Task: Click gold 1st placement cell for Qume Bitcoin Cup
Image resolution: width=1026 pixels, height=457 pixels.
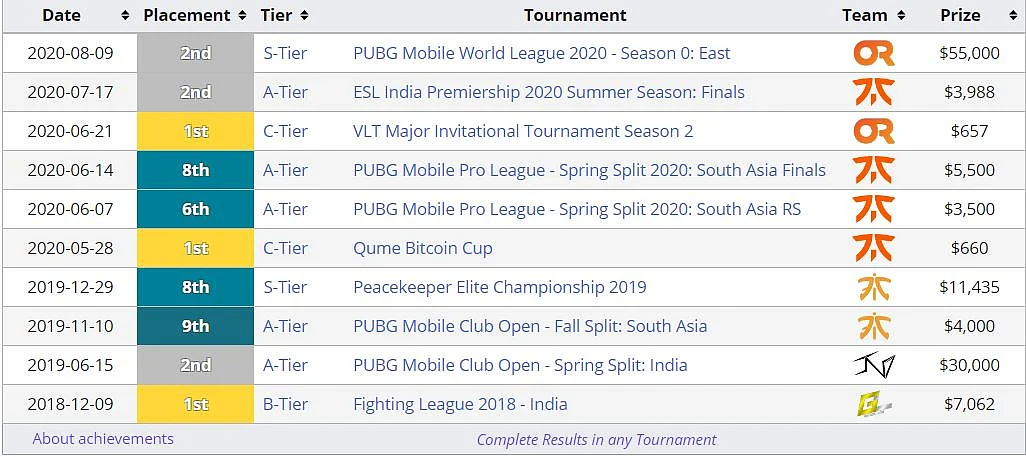Action: click(x=196, y=248)
